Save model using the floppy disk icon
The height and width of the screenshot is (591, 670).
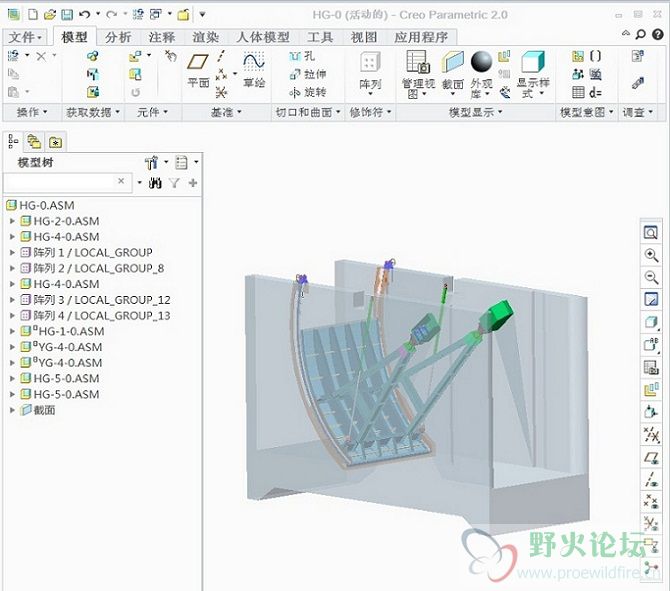(67, 15)
